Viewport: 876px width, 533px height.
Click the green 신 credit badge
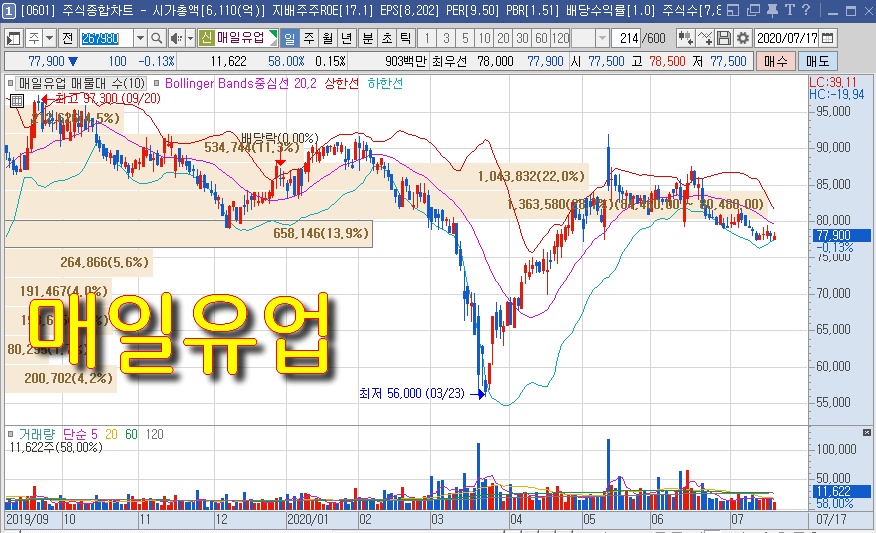click(206, 38)
